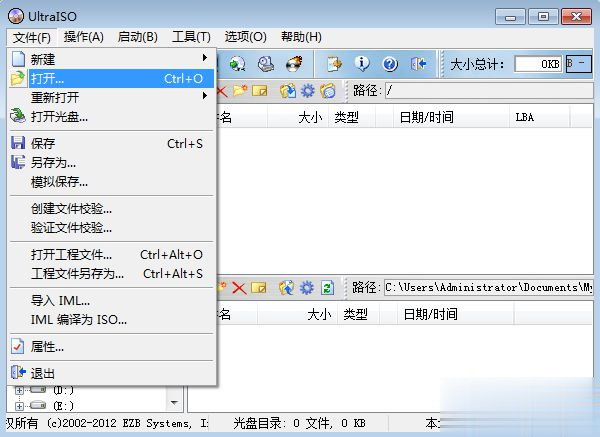Click the make CD image toolbar icon
Screen dimensions: 600x437
click(237, 64)
